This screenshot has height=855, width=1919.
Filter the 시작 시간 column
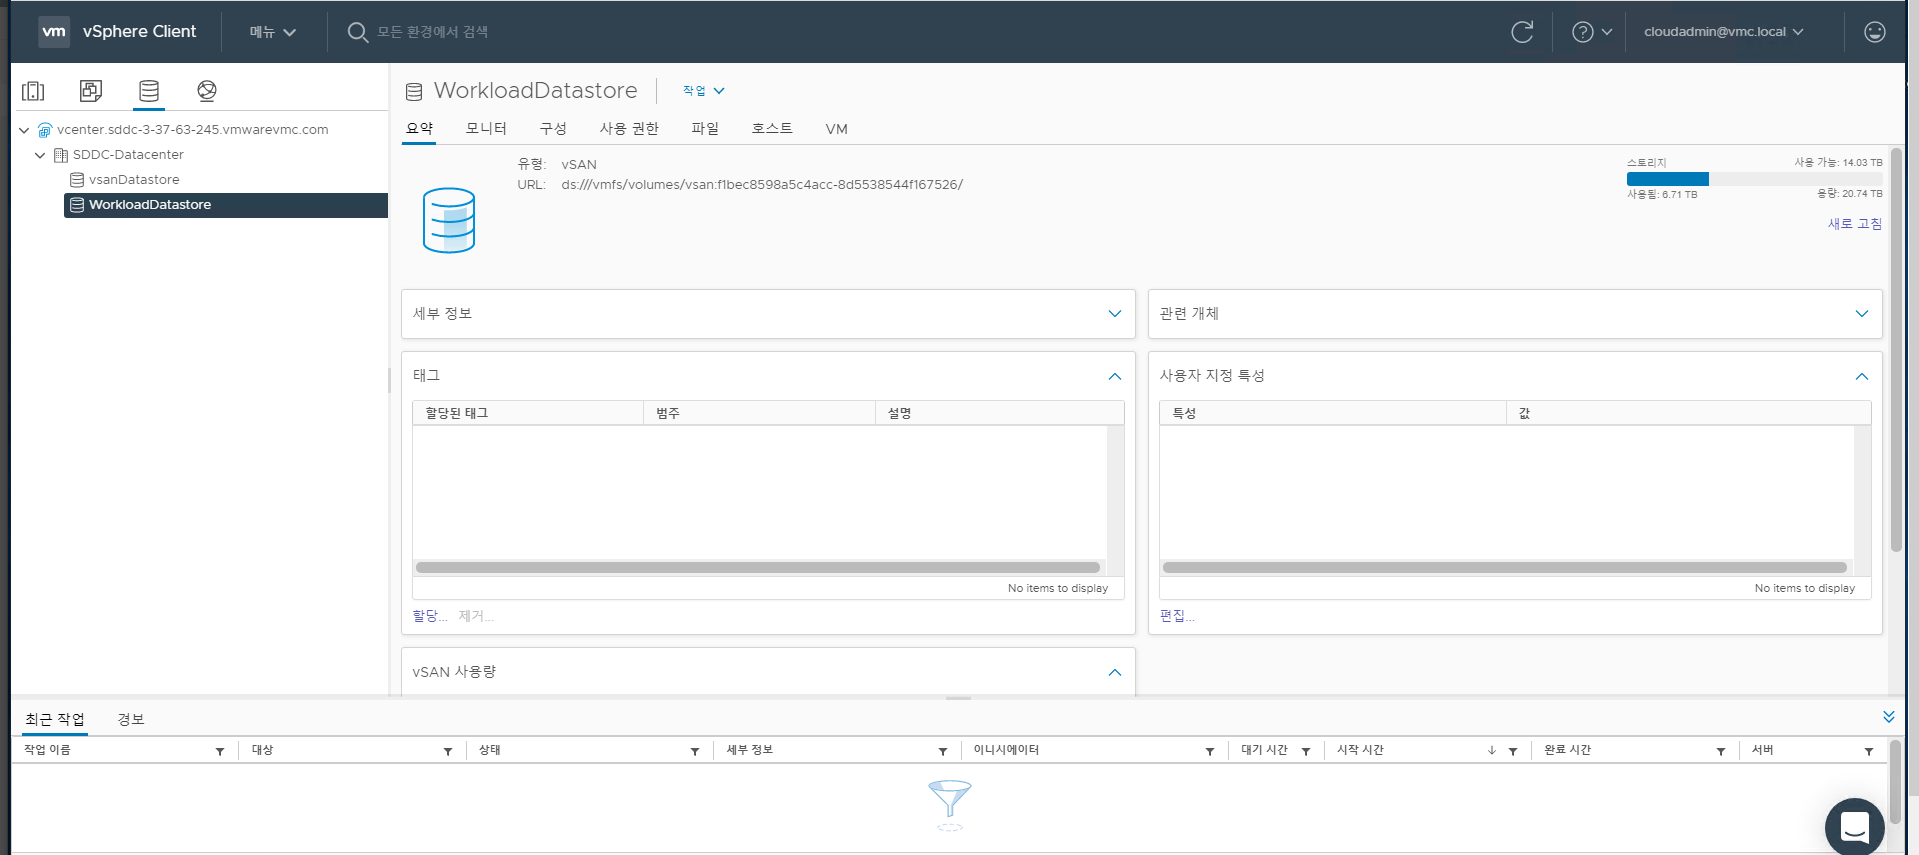coord(1513,751)
